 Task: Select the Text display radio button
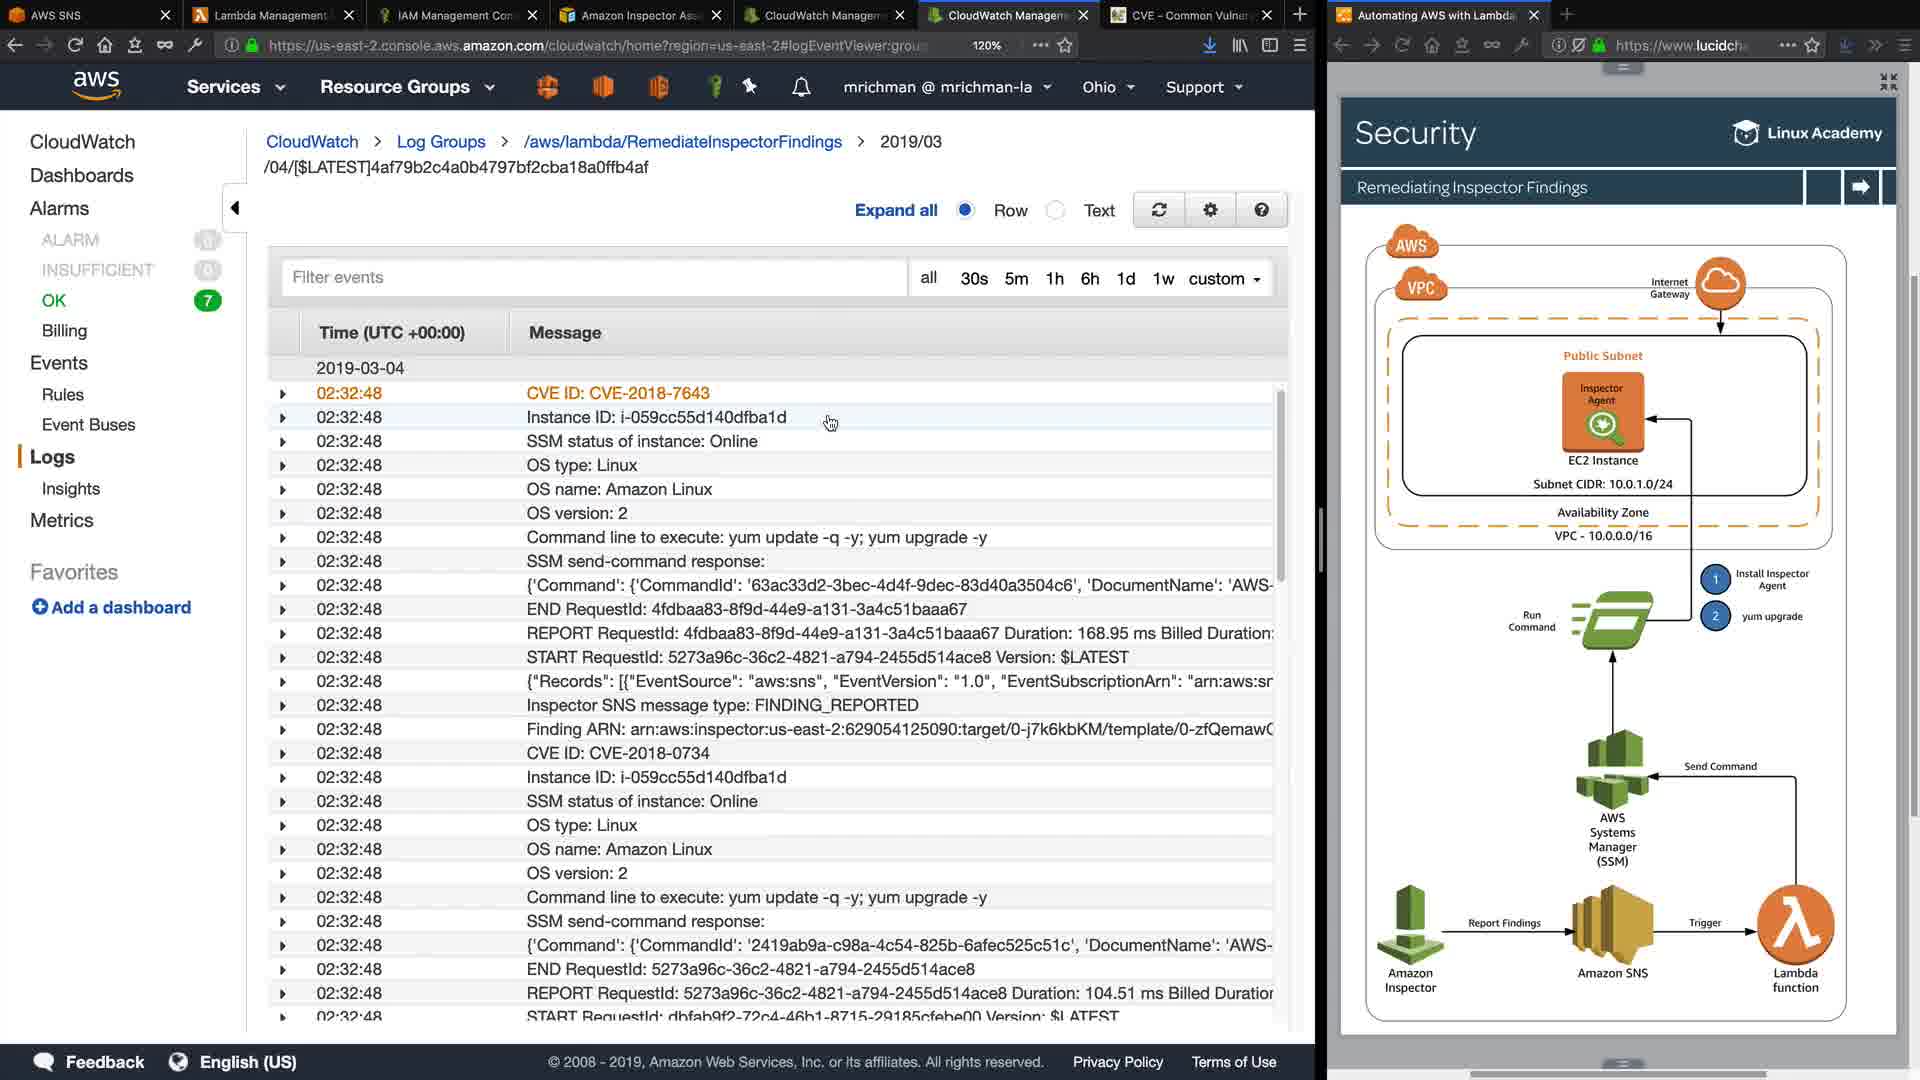[x=1055, y=210]
